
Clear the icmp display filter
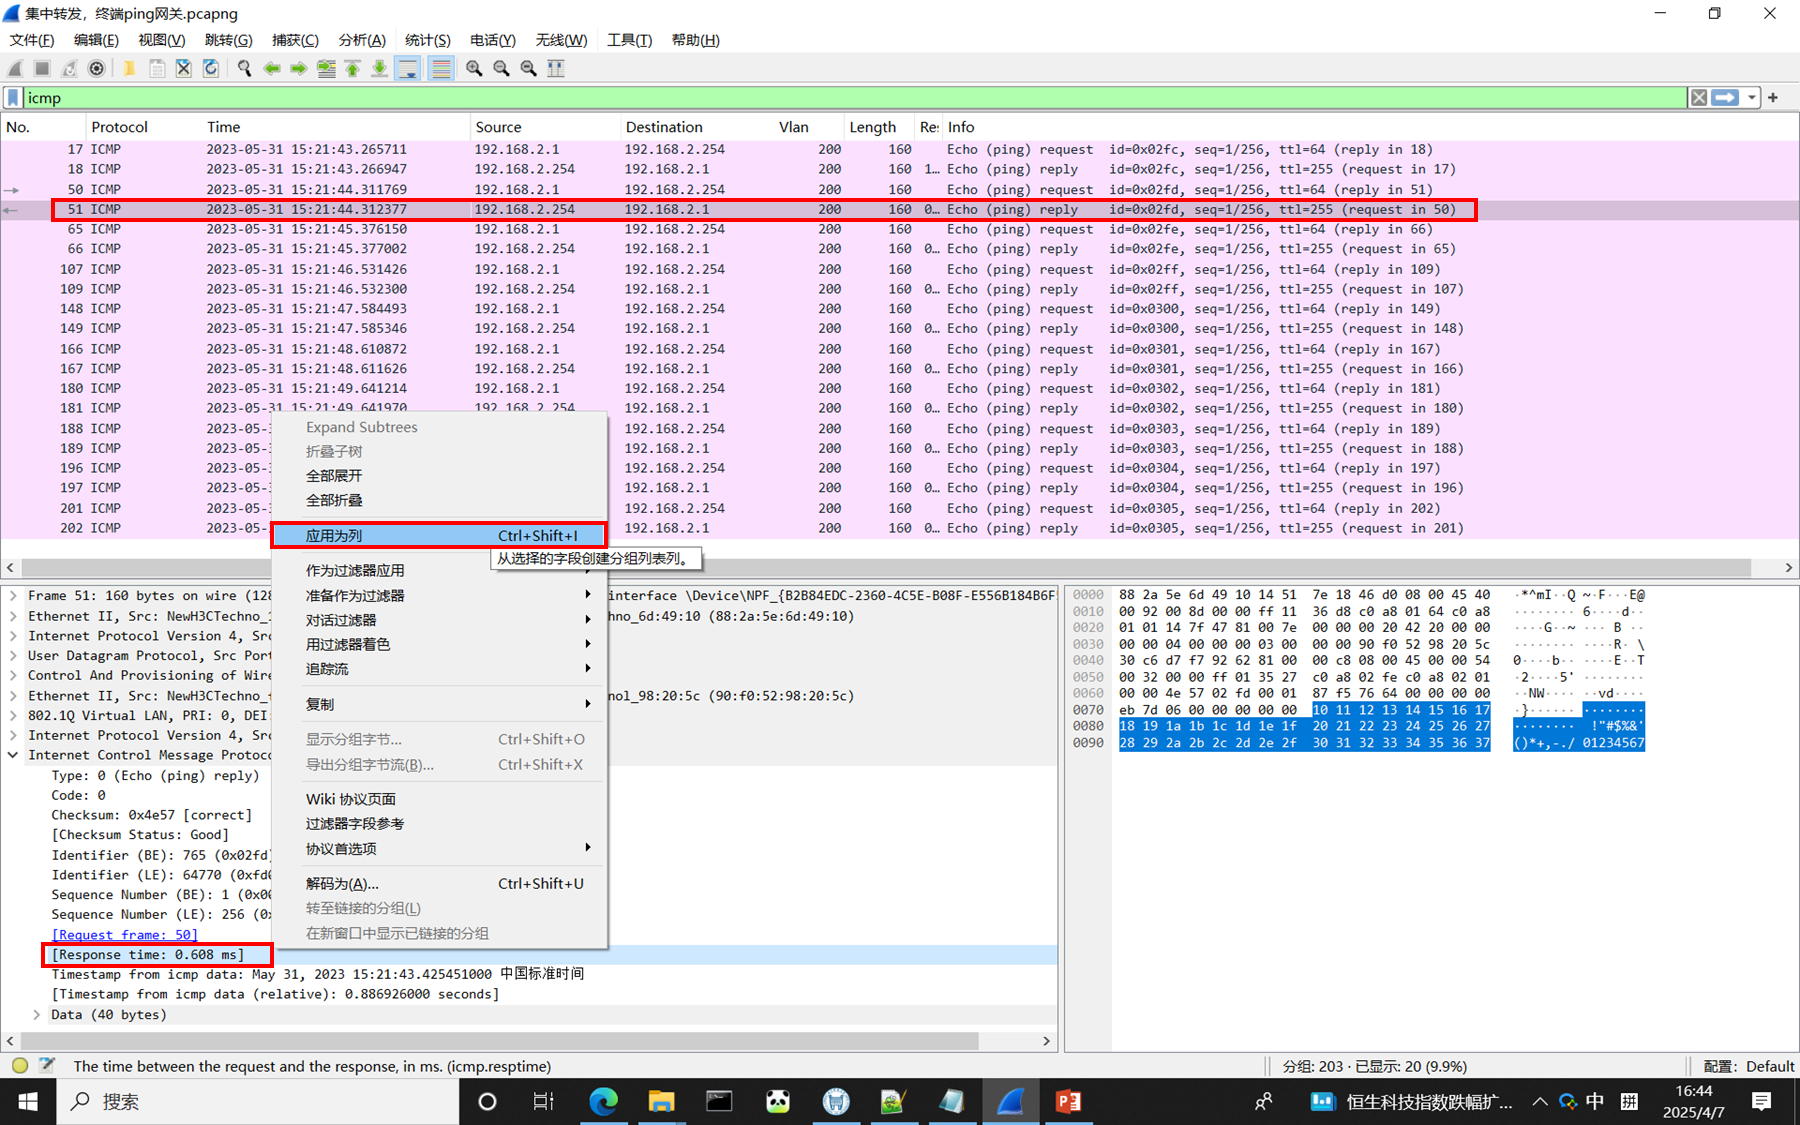click(1698, 98)
